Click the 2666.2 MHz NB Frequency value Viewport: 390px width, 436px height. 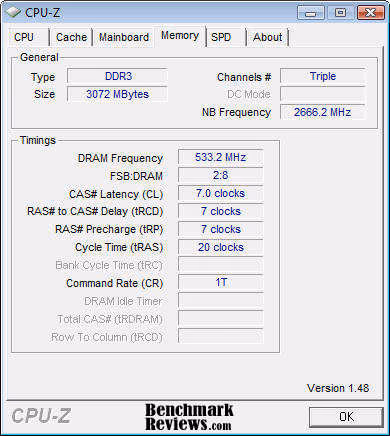click(323, 112)
